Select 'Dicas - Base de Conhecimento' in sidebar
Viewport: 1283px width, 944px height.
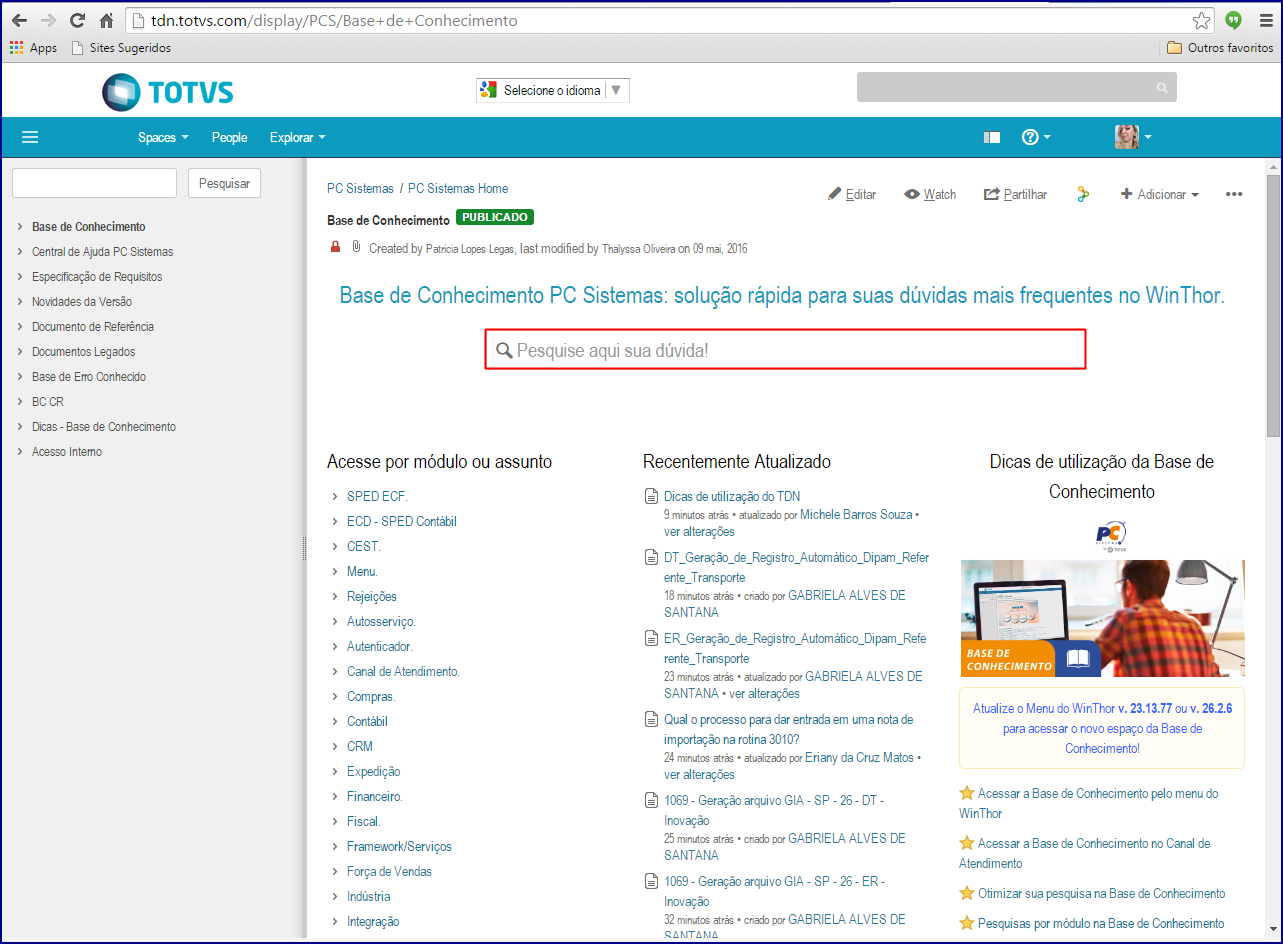[x=104, y=427]
